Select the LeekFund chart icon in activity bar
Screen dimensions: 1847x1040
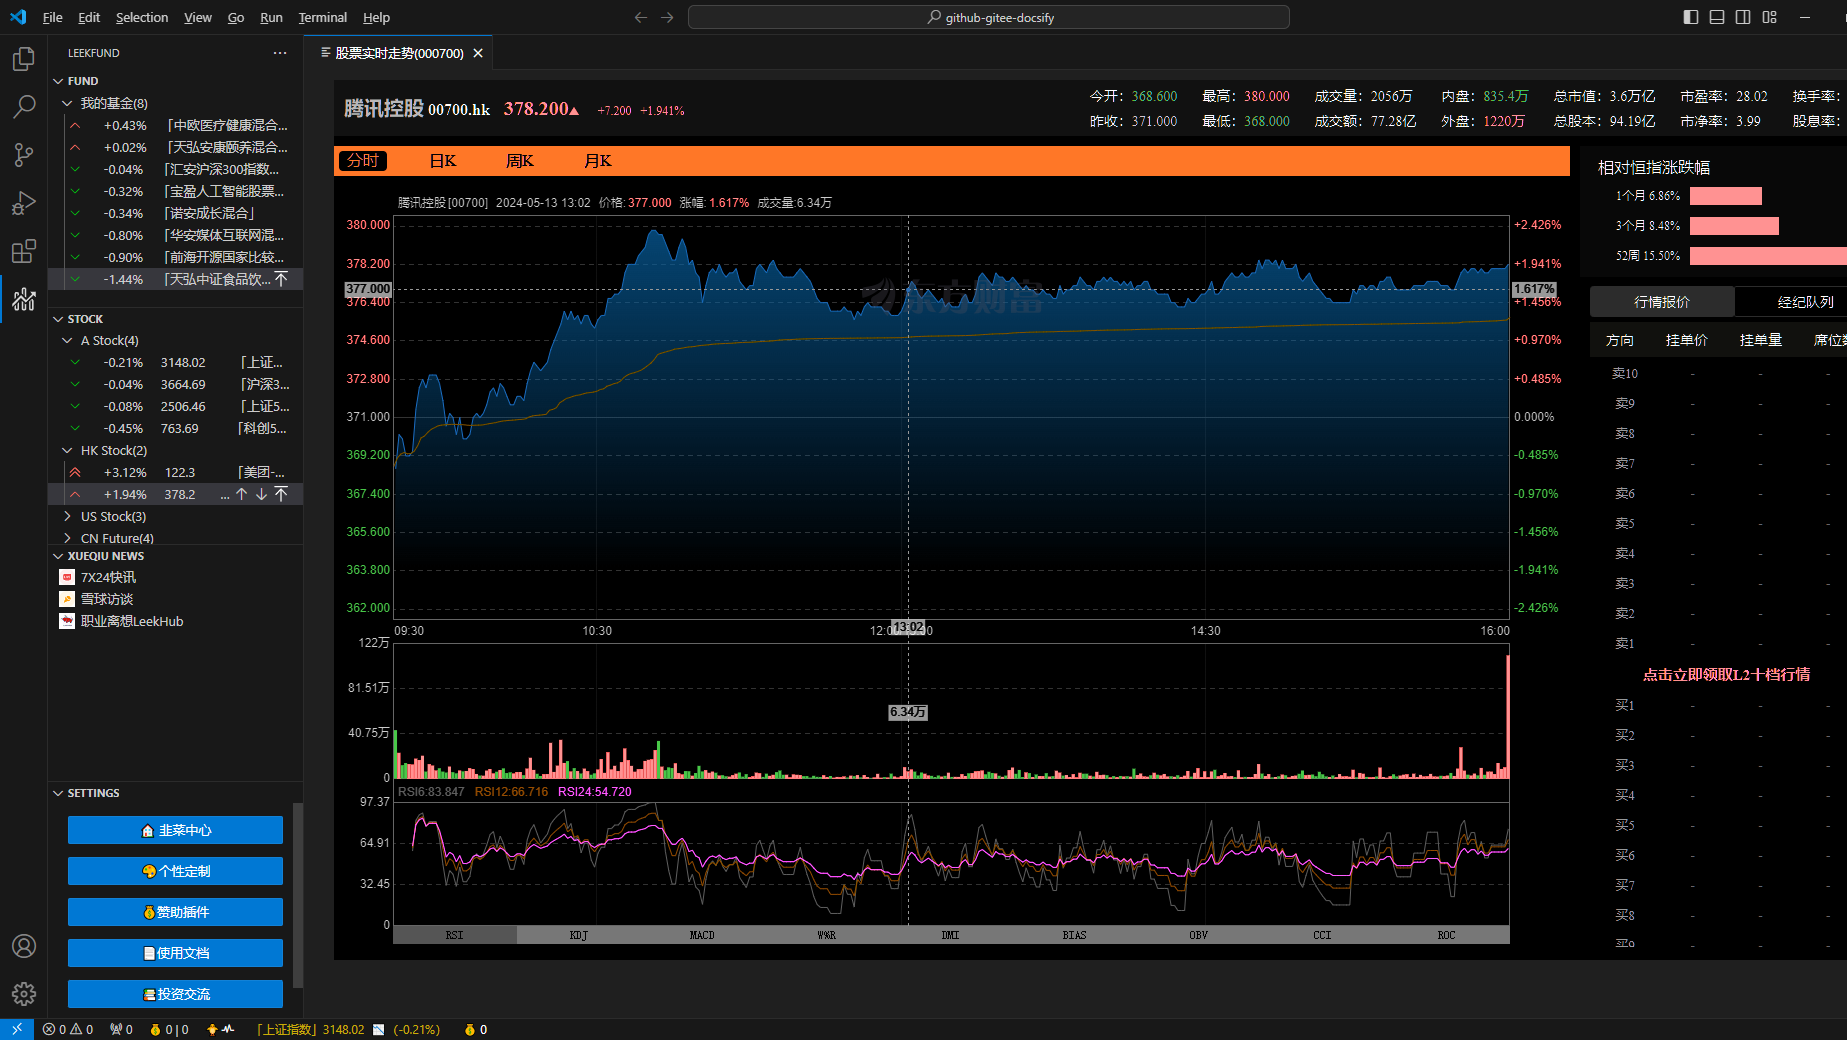coord(24,299)
